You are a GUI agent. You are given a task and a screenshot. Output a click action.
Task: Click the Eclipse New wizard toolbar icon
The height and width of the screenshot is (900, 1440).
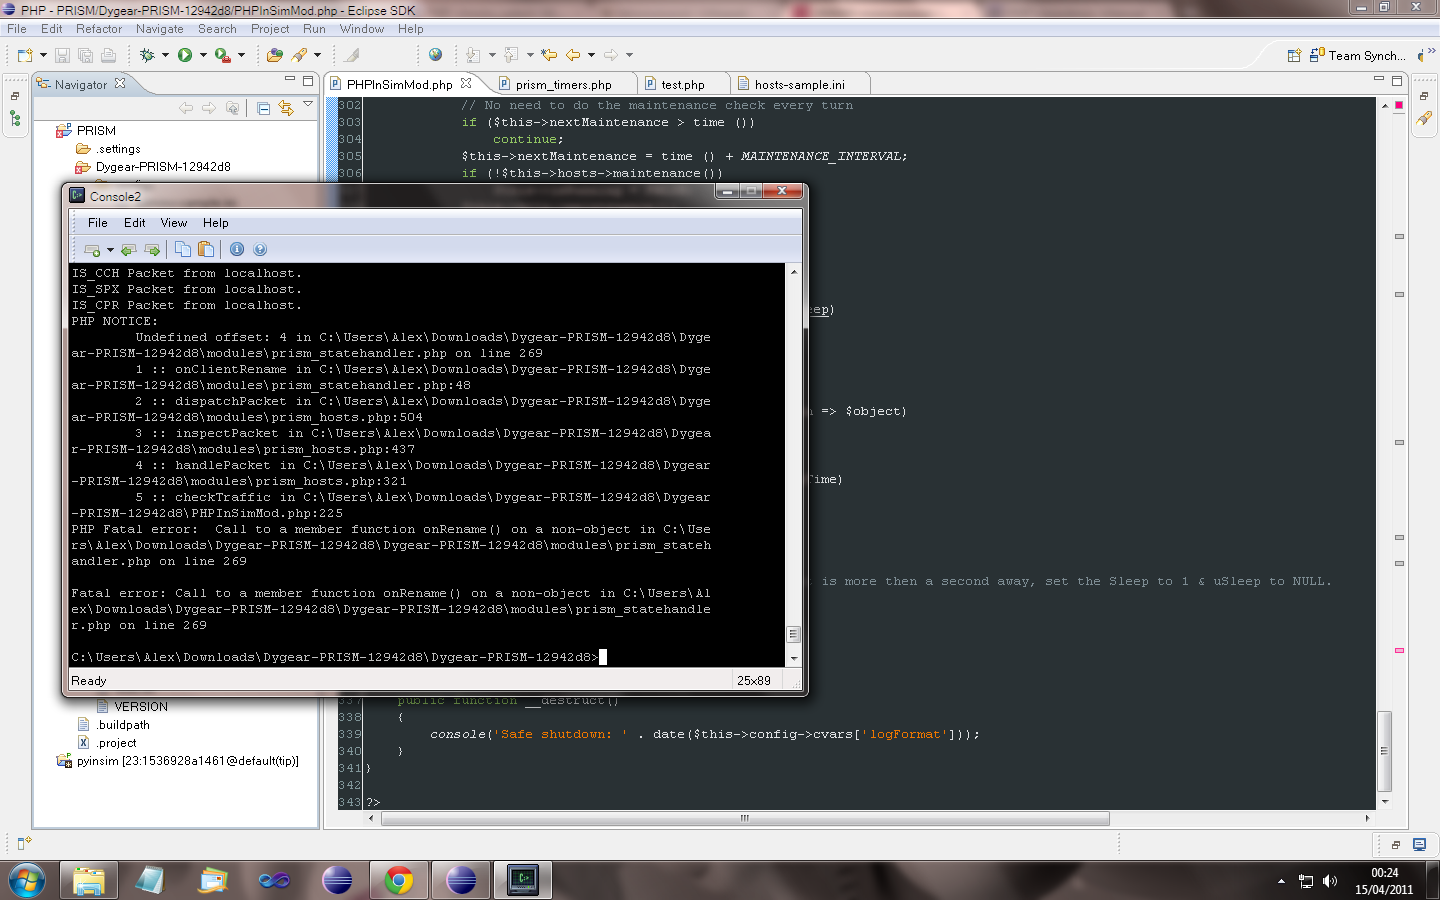click(24, 55)
